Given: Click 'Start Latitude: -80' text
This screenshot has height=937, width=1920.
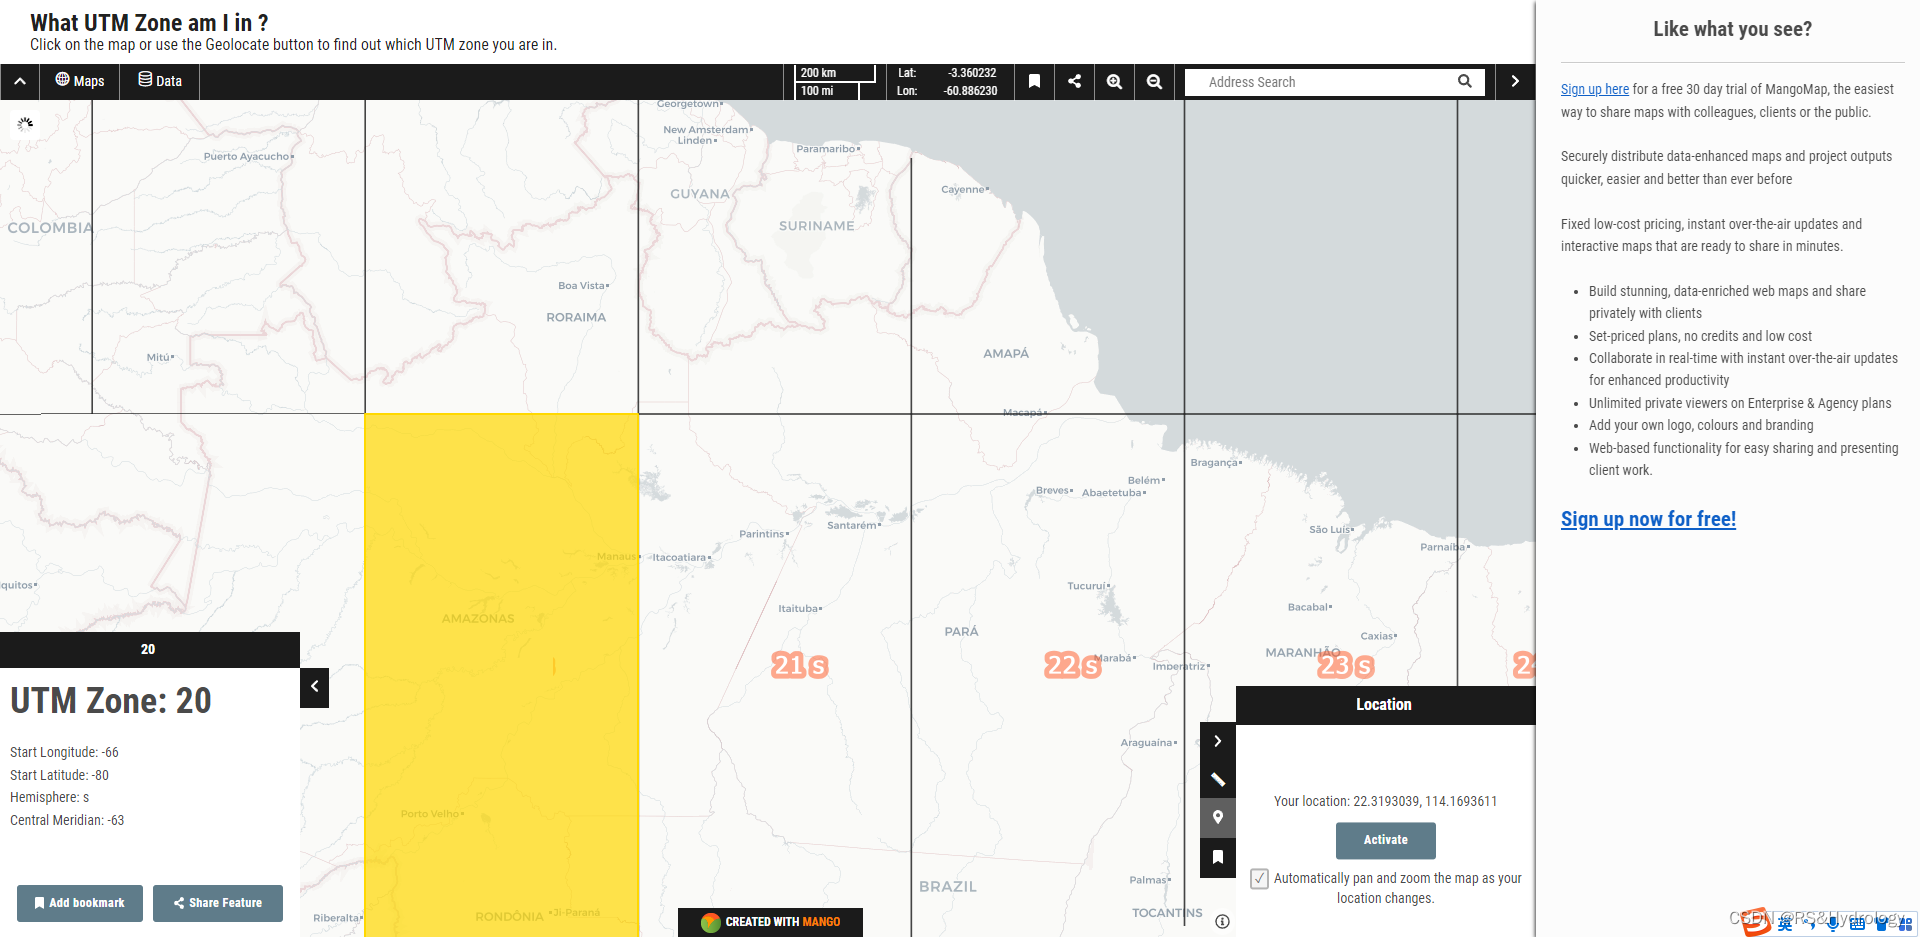Looking at the screenshot, I should click(59, 775).
